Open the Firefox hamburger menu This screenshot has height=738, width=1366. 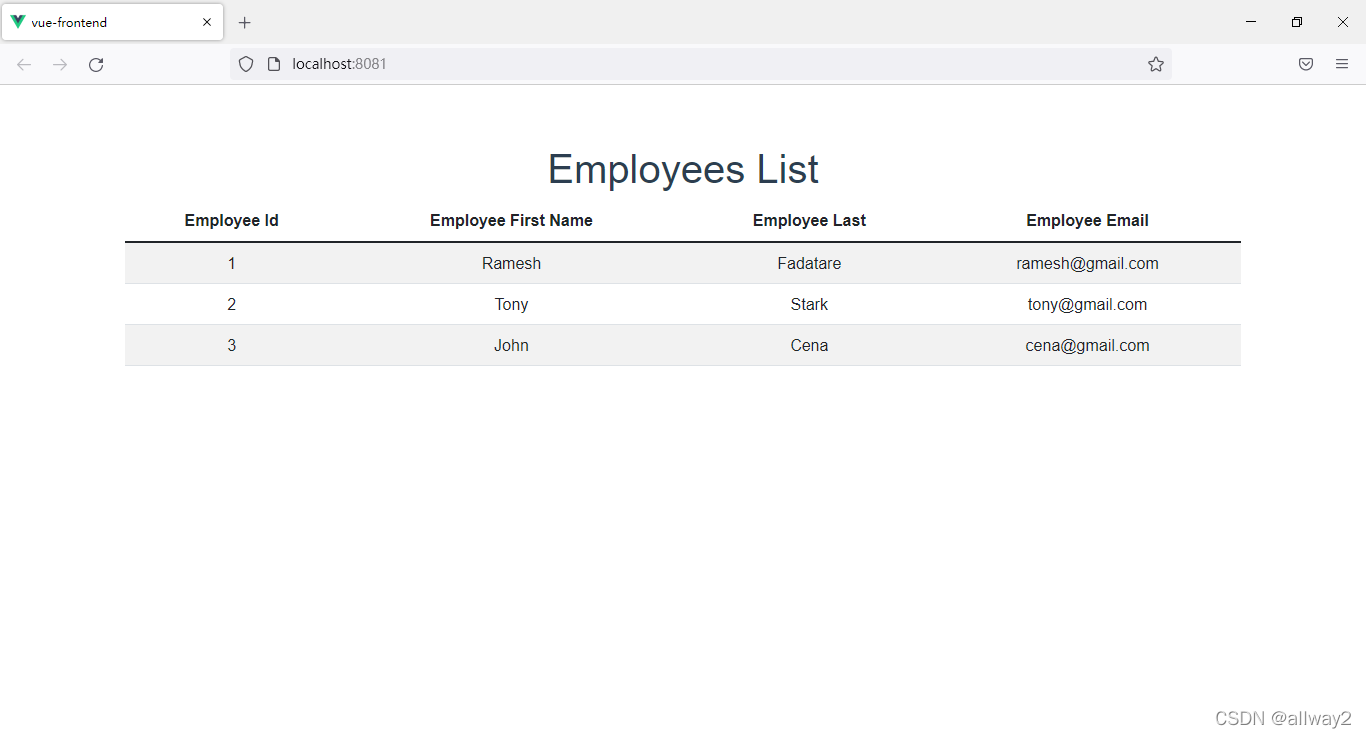tap(1342, 64)
